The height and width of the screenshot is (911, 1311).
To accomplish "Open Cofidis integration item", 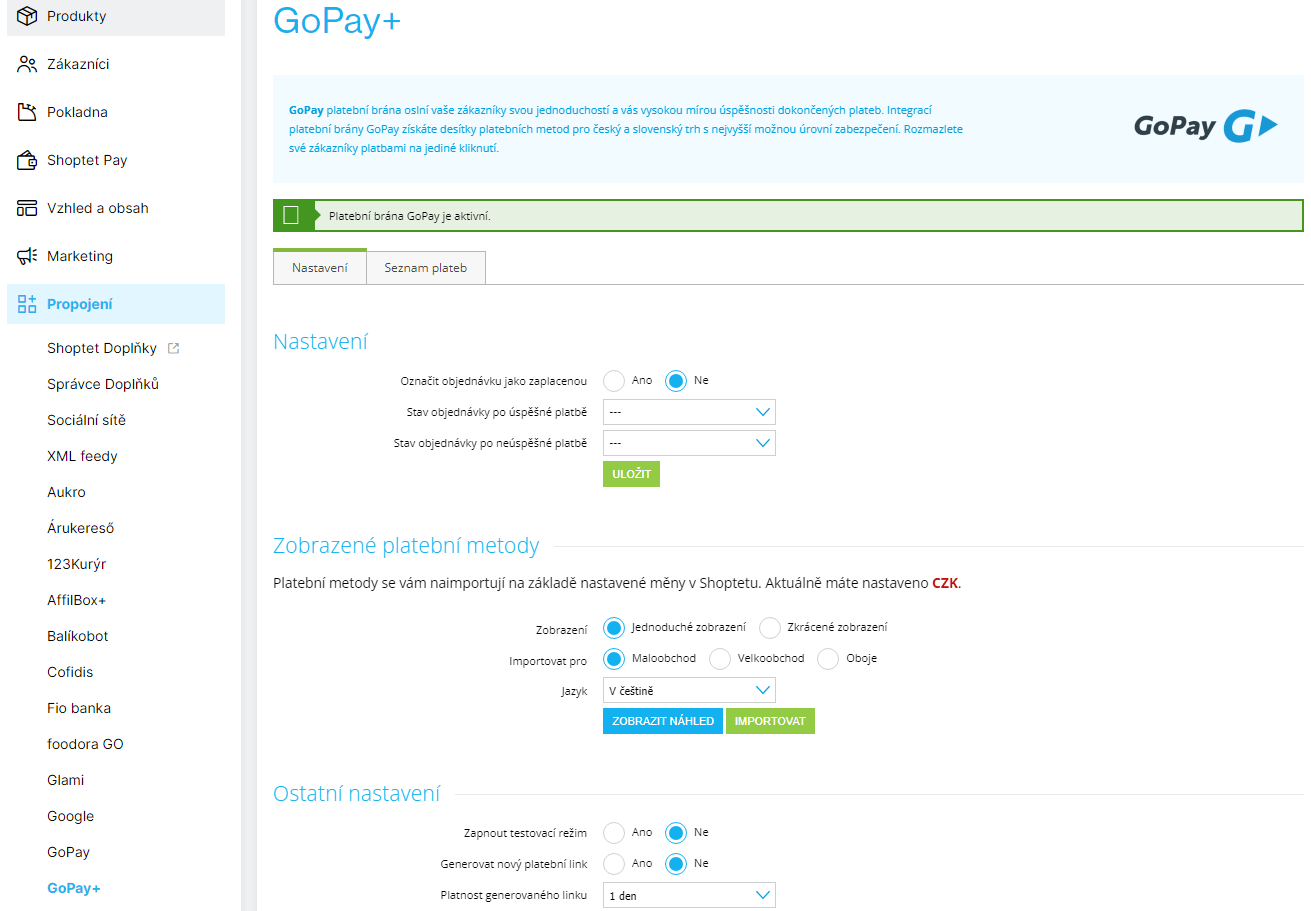I will (x=70, y=672).
